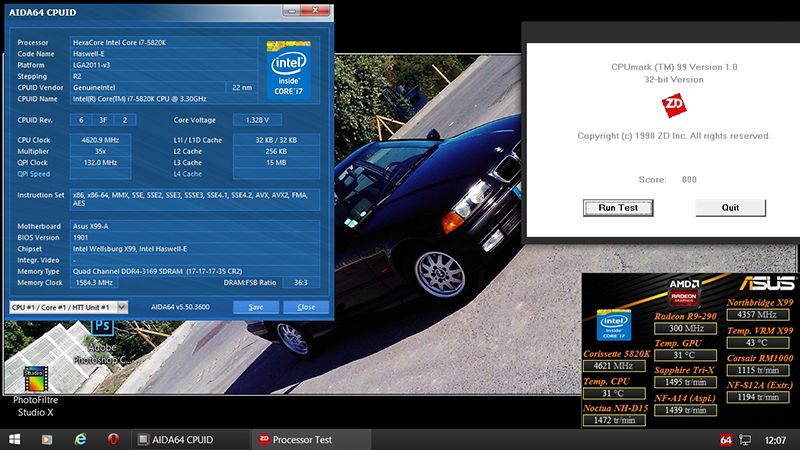Click the Temp. GPU '31 °C' reading
This screenshot has width=800, height=450.
coord(686,356)
